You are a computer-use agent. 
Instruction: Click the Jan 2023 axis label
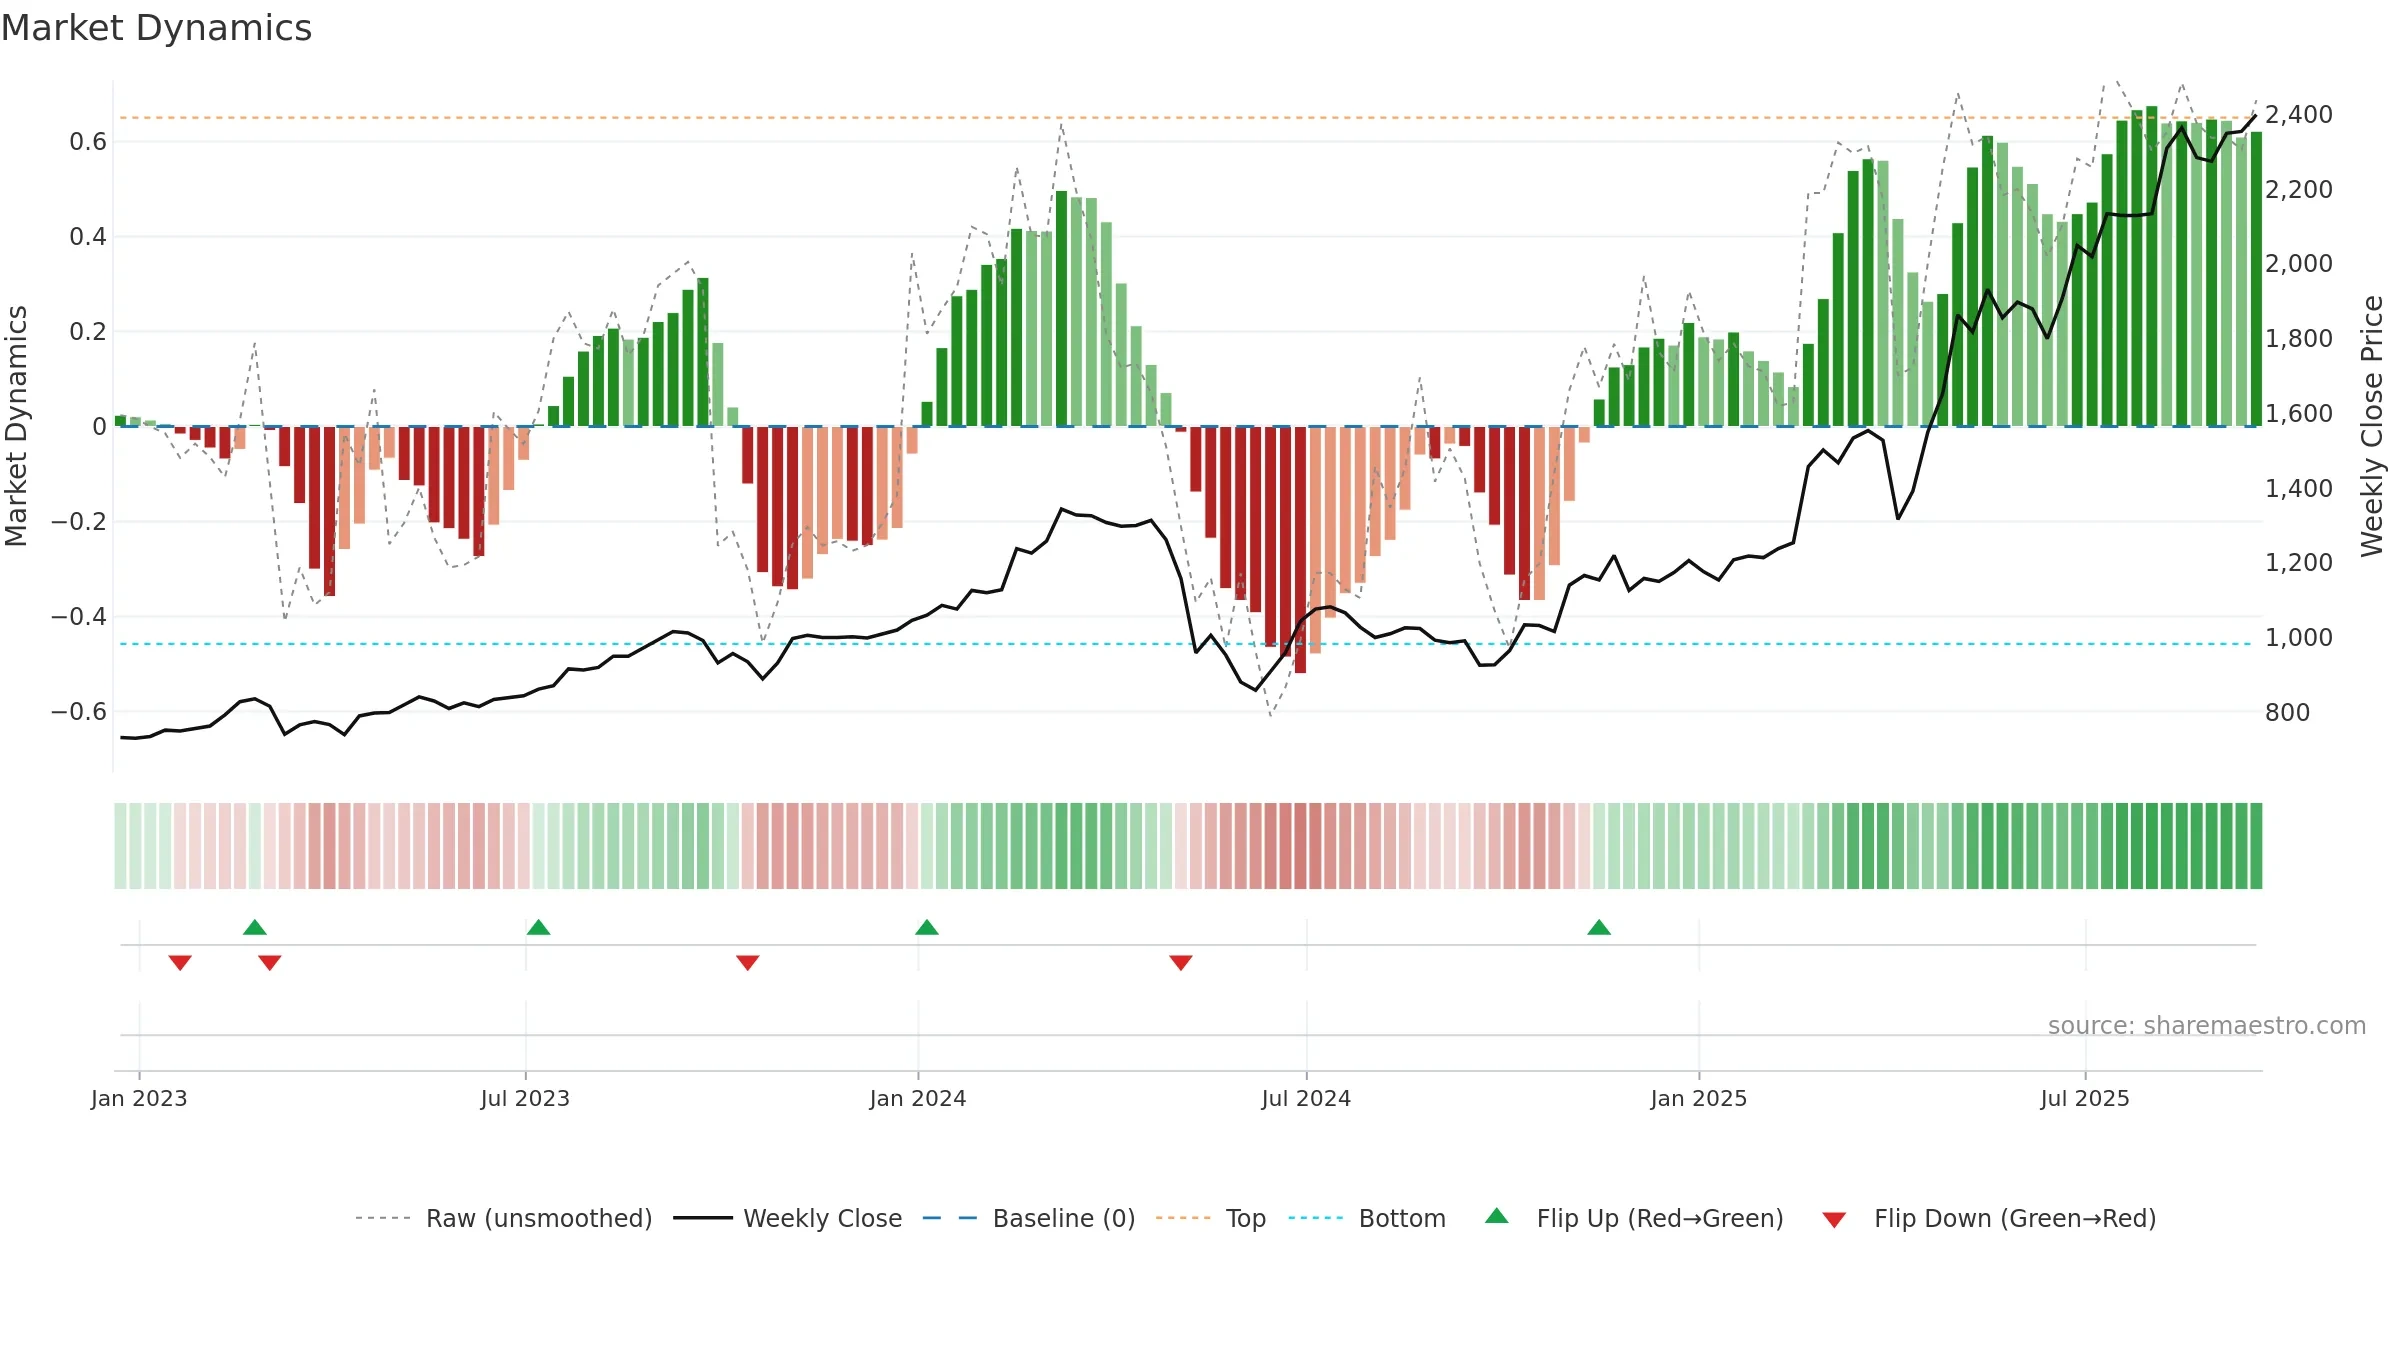[x=139, y=1098]
